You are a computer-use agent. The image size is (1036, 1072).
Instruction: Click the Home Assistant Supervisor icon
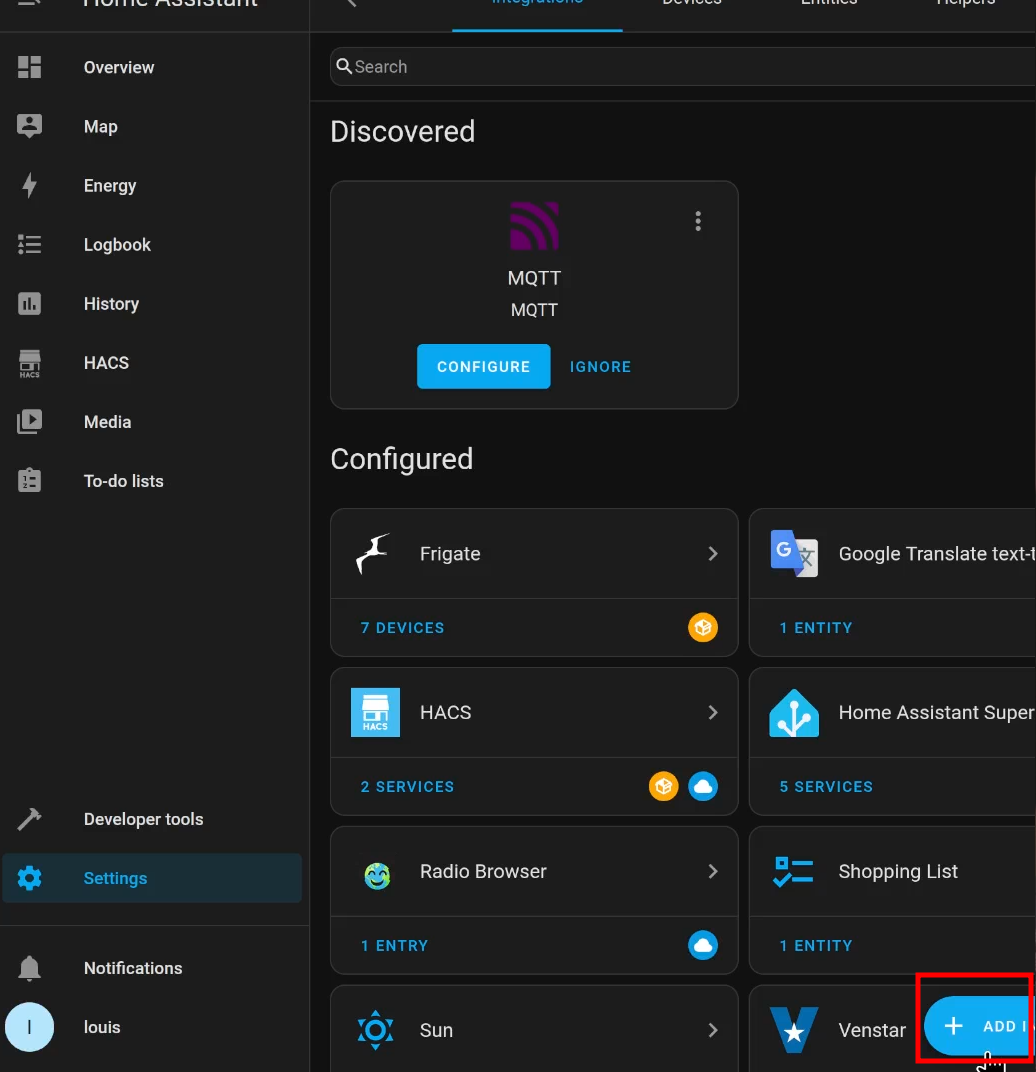coord(794,712)
